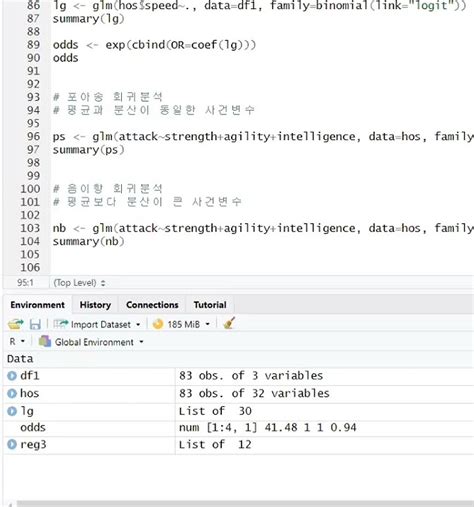Click the odds variable row
Viewport: 474px width, 507px height.
click(238, 428)
